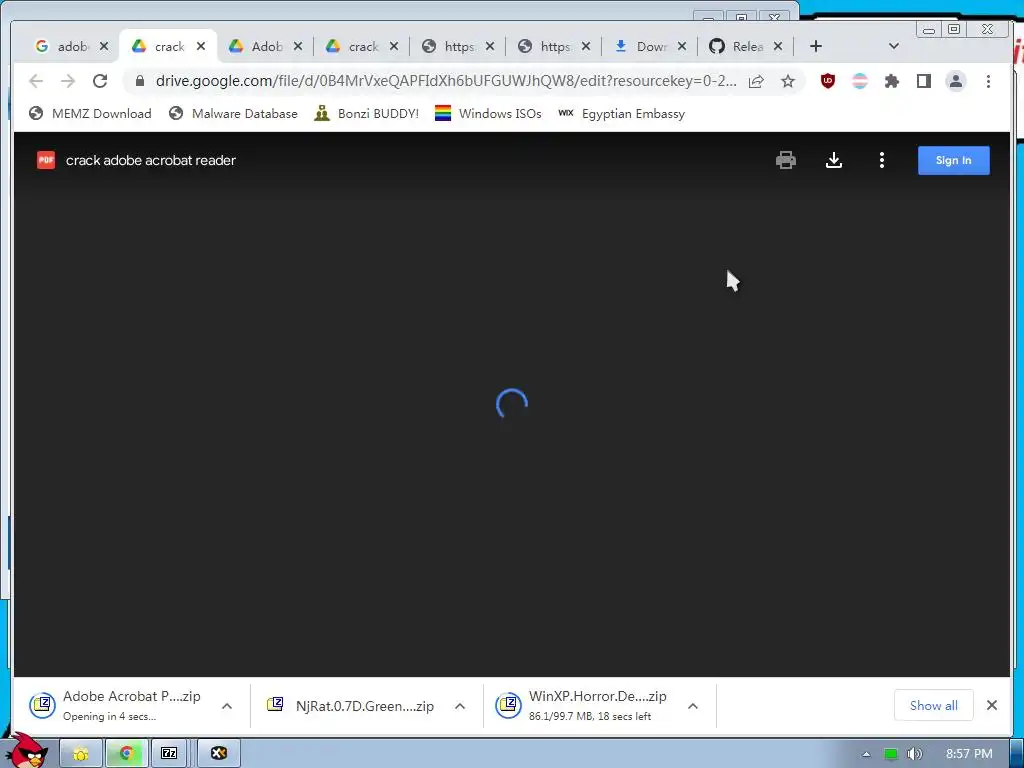Open a new browser tab
Viewport: 1024px width, 768px height.
point(816,46)
